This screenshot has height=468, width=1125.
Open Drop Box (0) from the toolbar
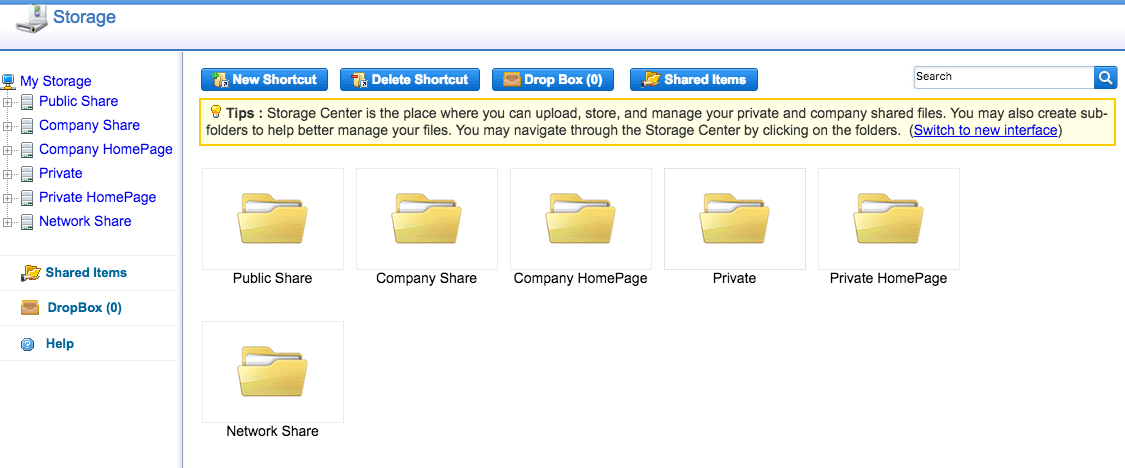[553, 80]
